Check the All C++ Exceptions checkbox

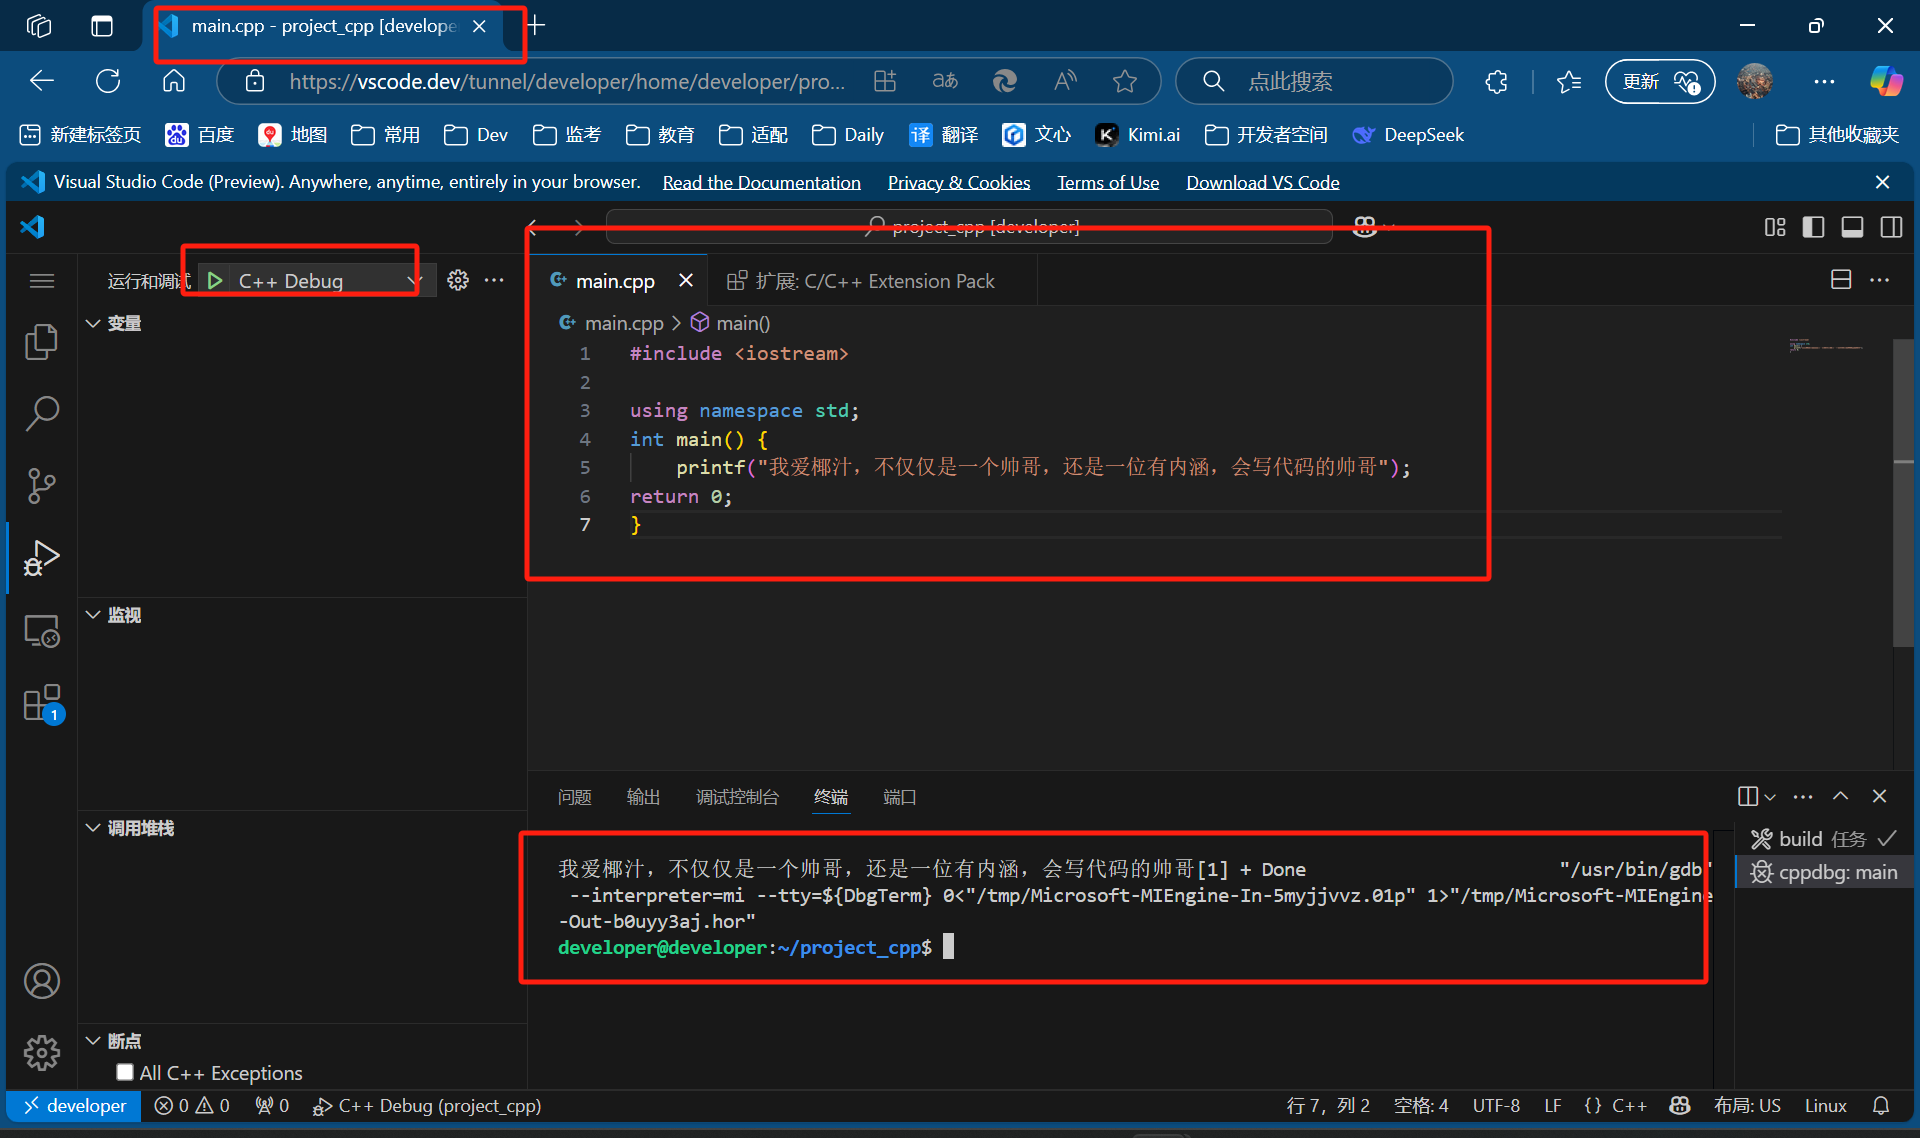coord(124,1071)
